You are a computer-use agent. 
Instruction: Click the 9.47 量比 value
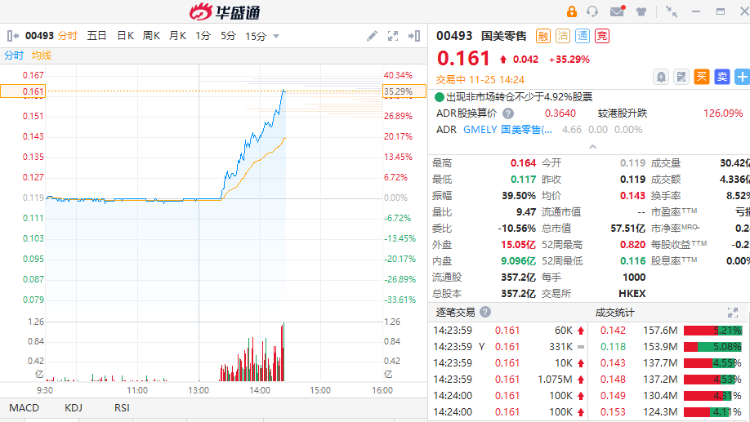point(526,212)
